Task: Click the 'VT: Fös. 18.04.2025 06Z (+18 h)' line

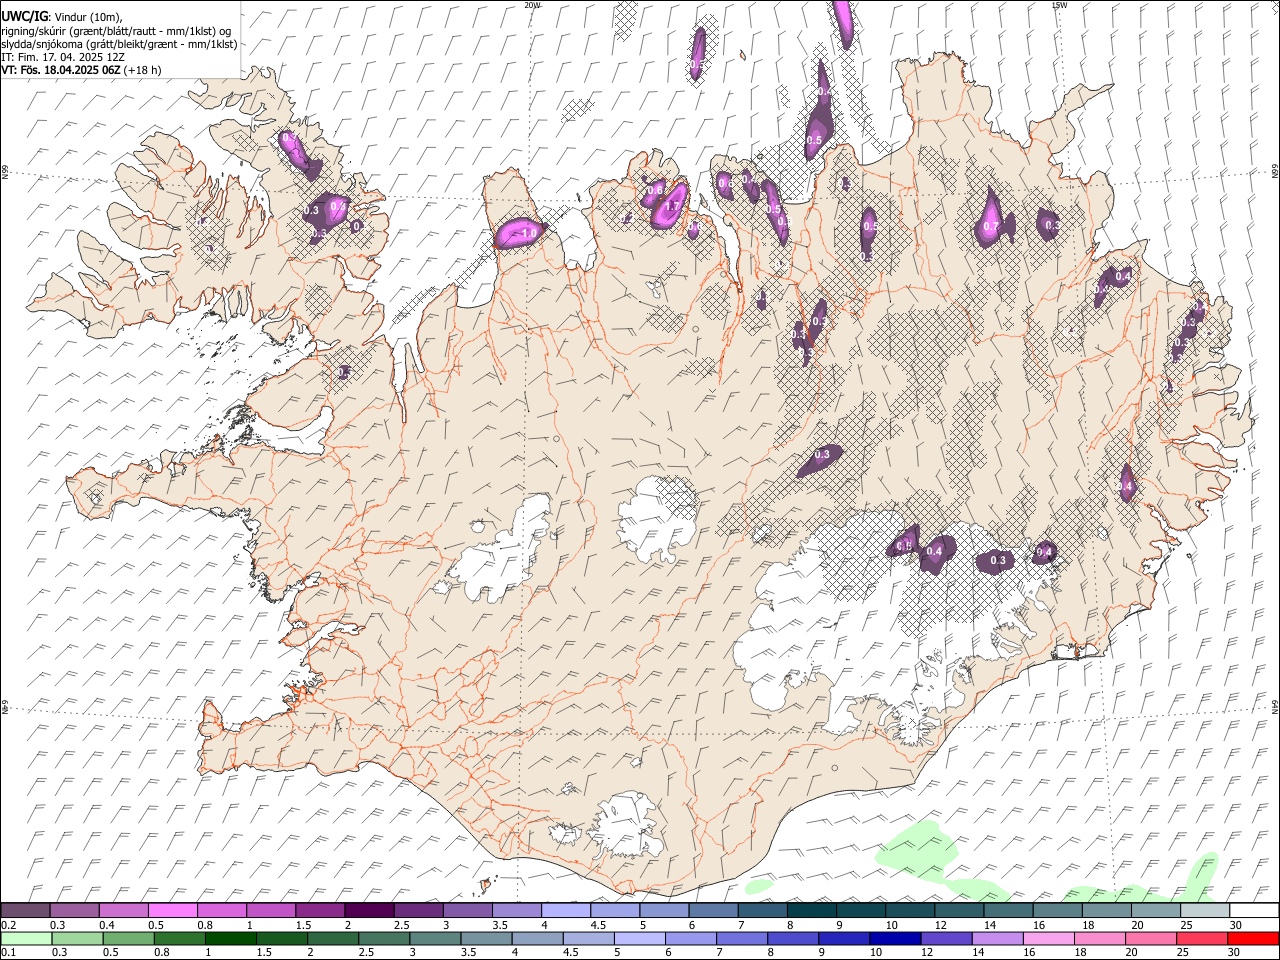Action: click(x=81, y=70)
